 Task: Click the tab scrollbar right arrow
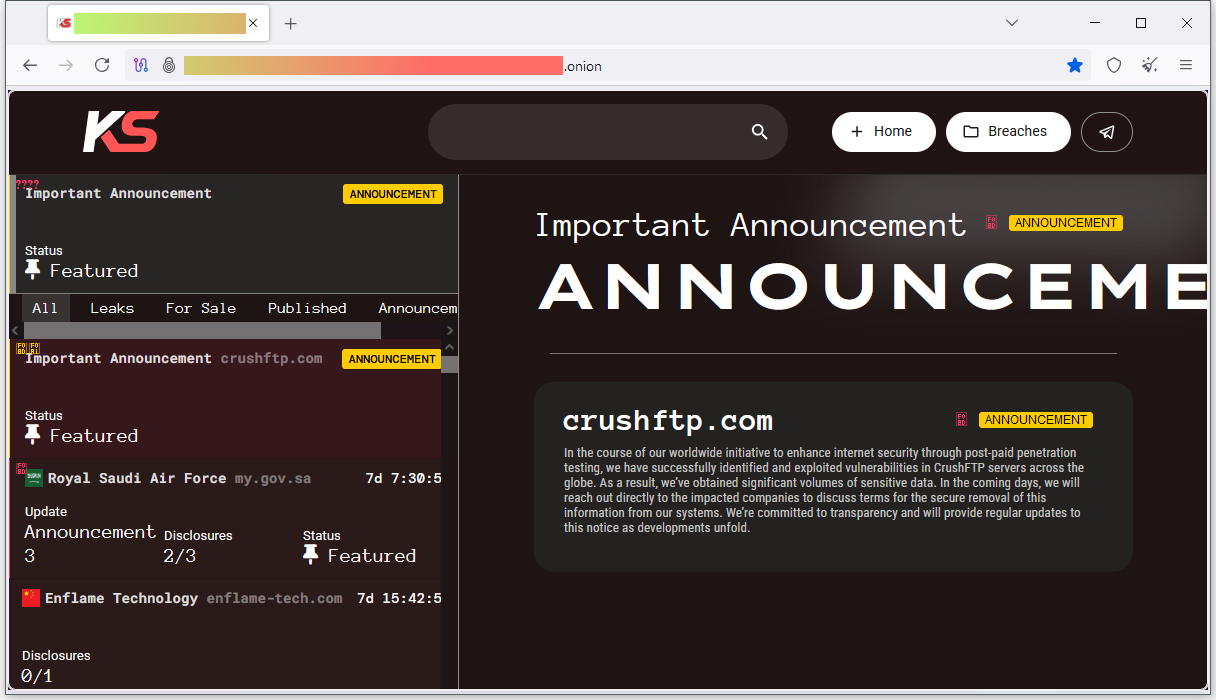(x=450, y=330)
